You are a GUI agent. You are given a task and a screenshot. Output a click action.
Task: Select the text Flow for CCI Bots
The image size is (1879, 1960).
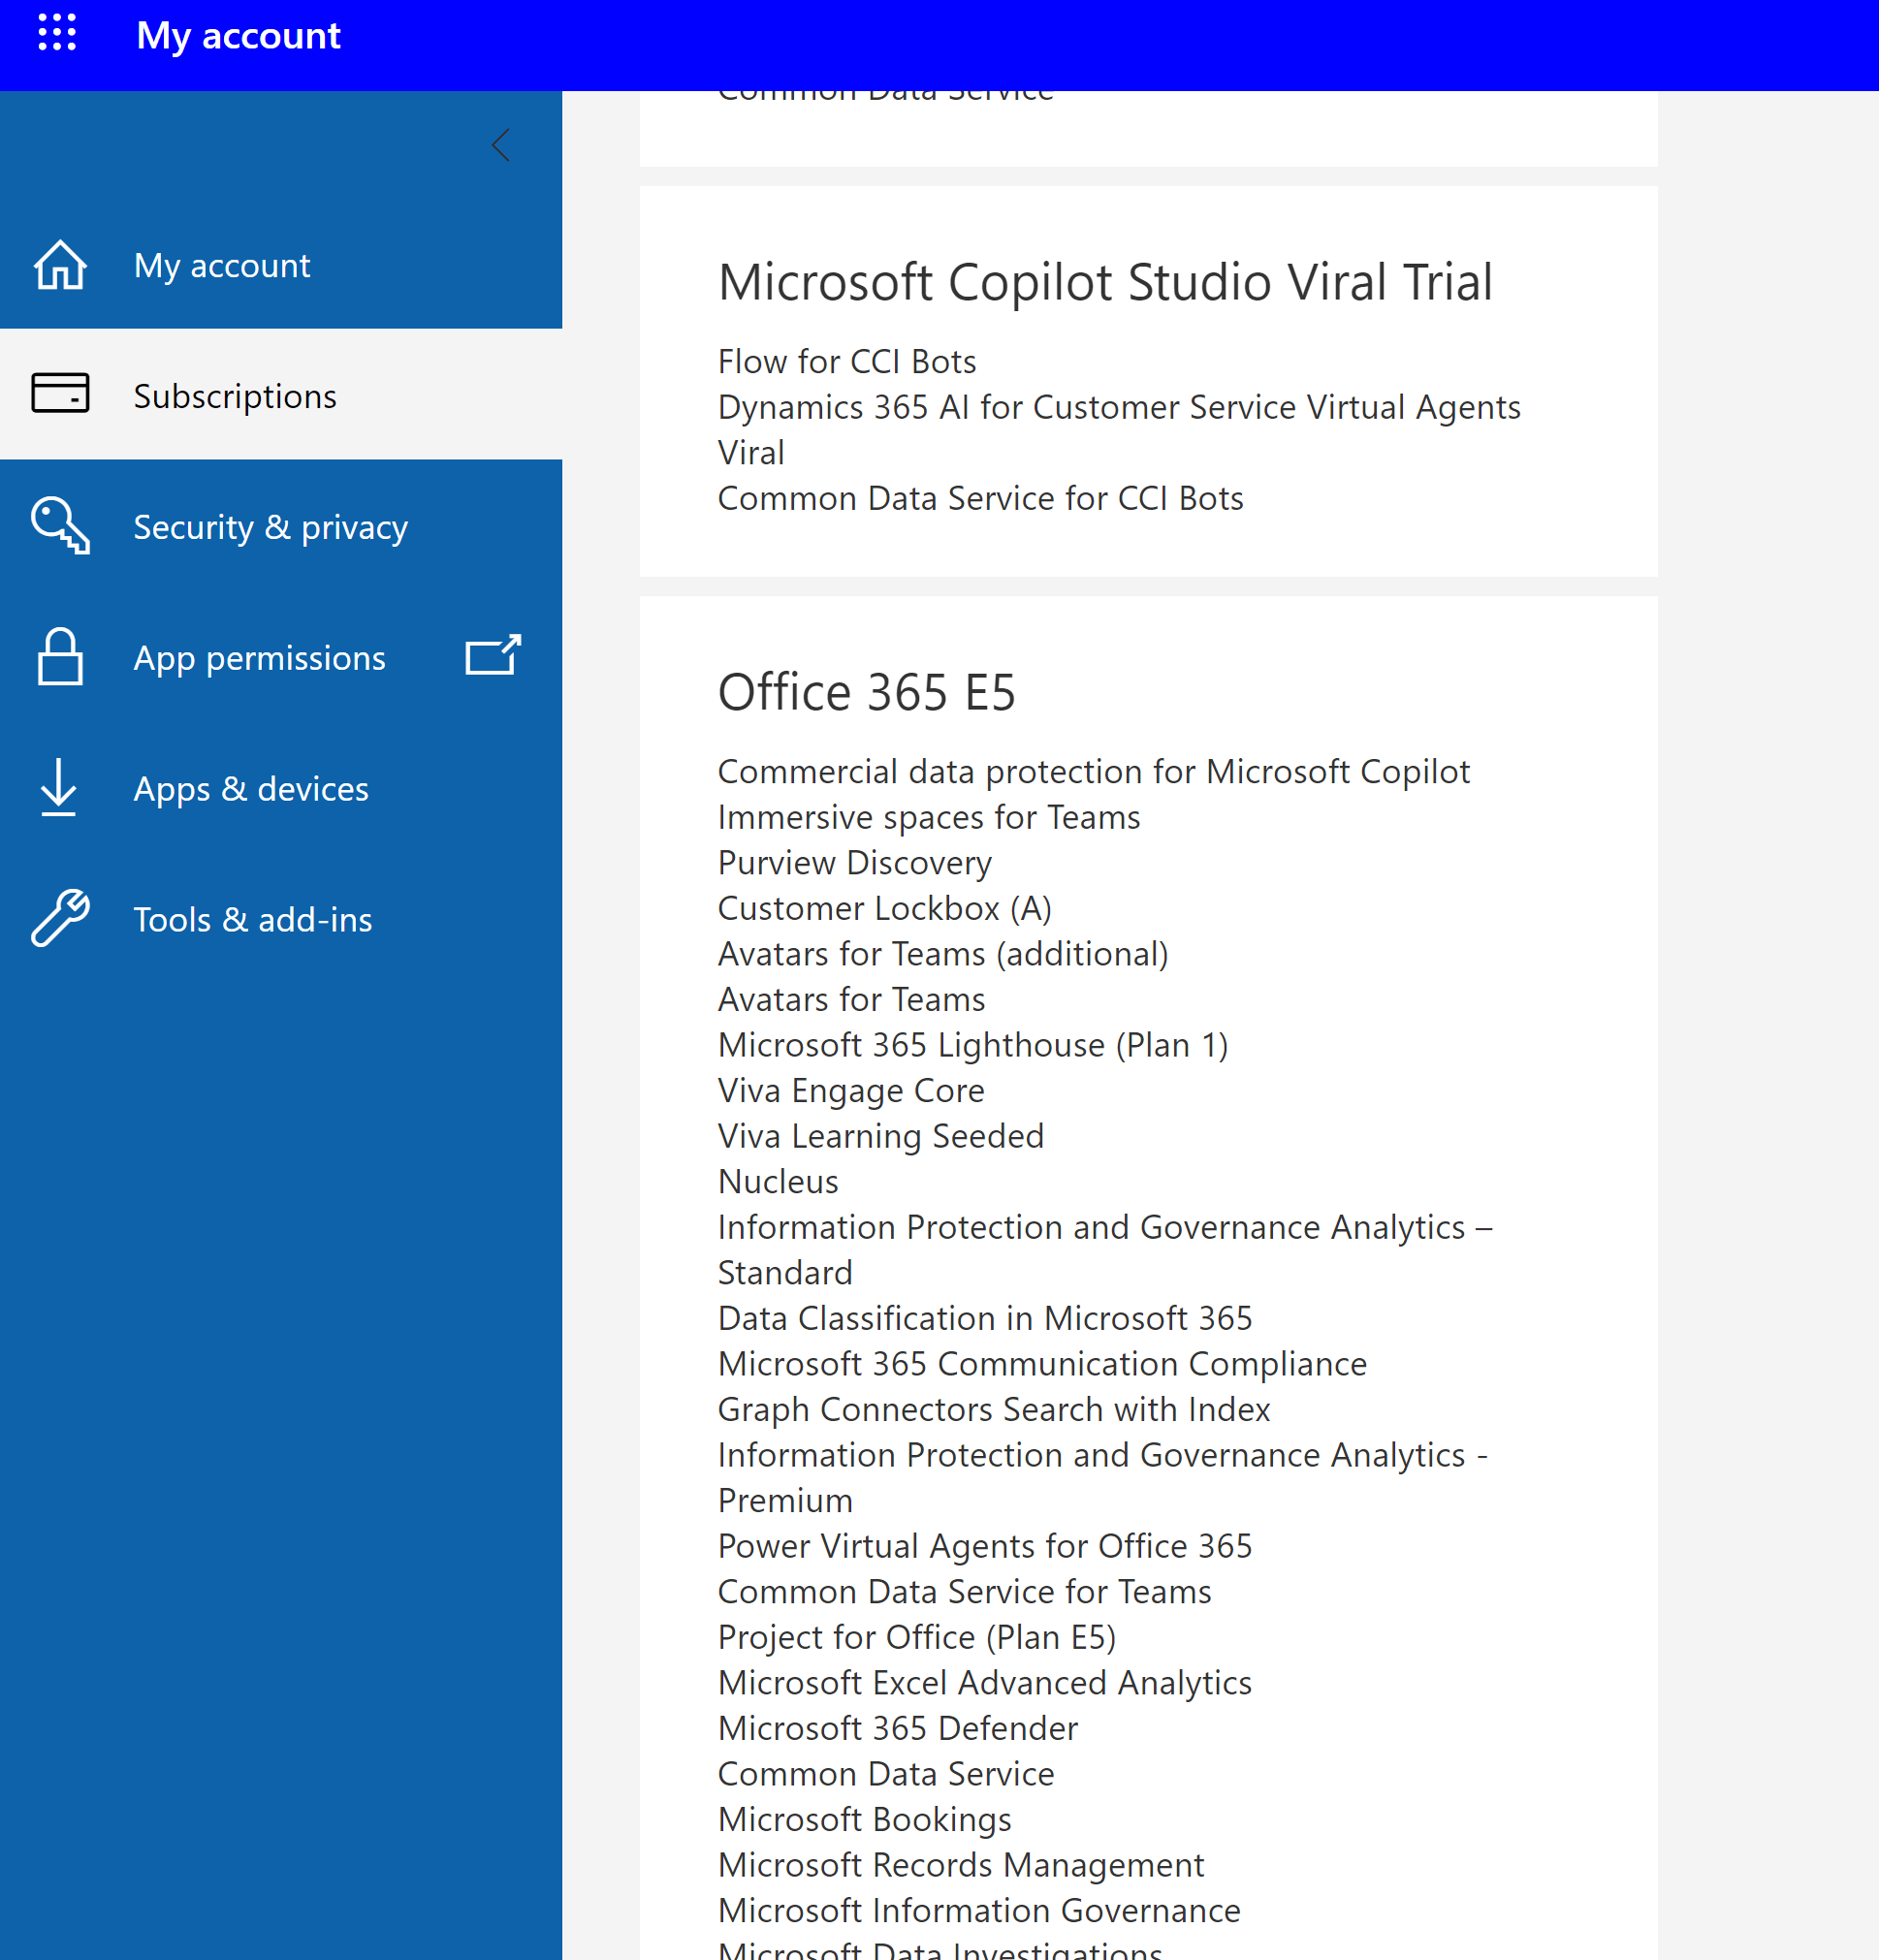[x=847, y=361]
